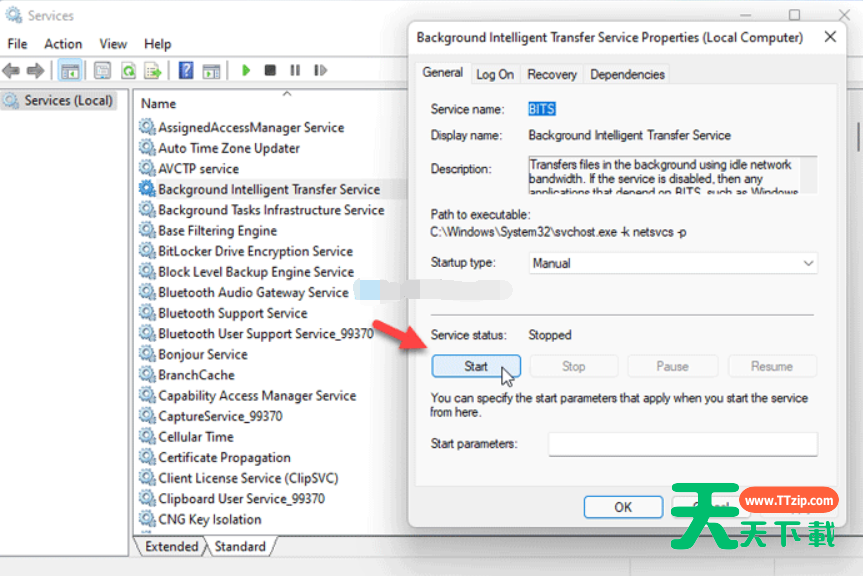Click gear icon beside AssignedAccessManager Service

[147, 127]
